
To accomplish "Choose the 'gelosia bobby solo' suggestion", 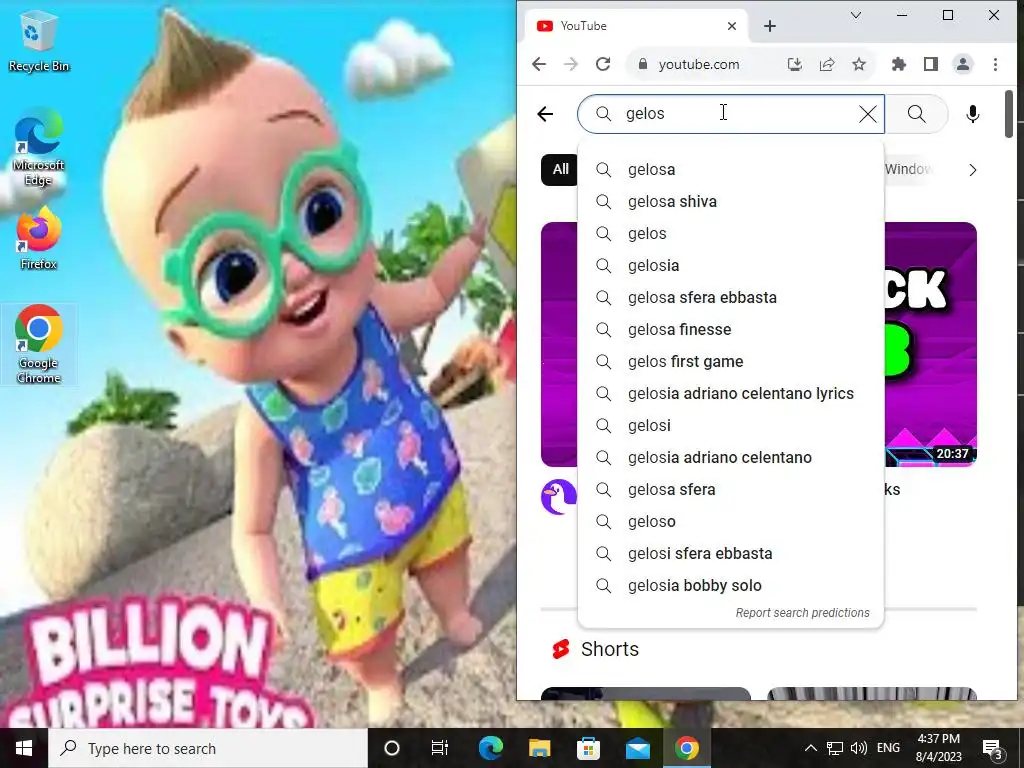I will point(731,586).
